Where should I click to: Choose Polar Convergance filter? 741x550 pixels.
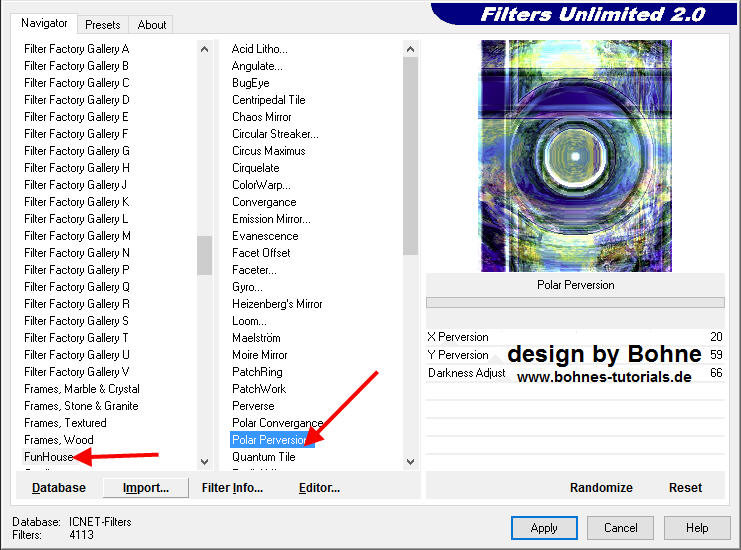277,423
